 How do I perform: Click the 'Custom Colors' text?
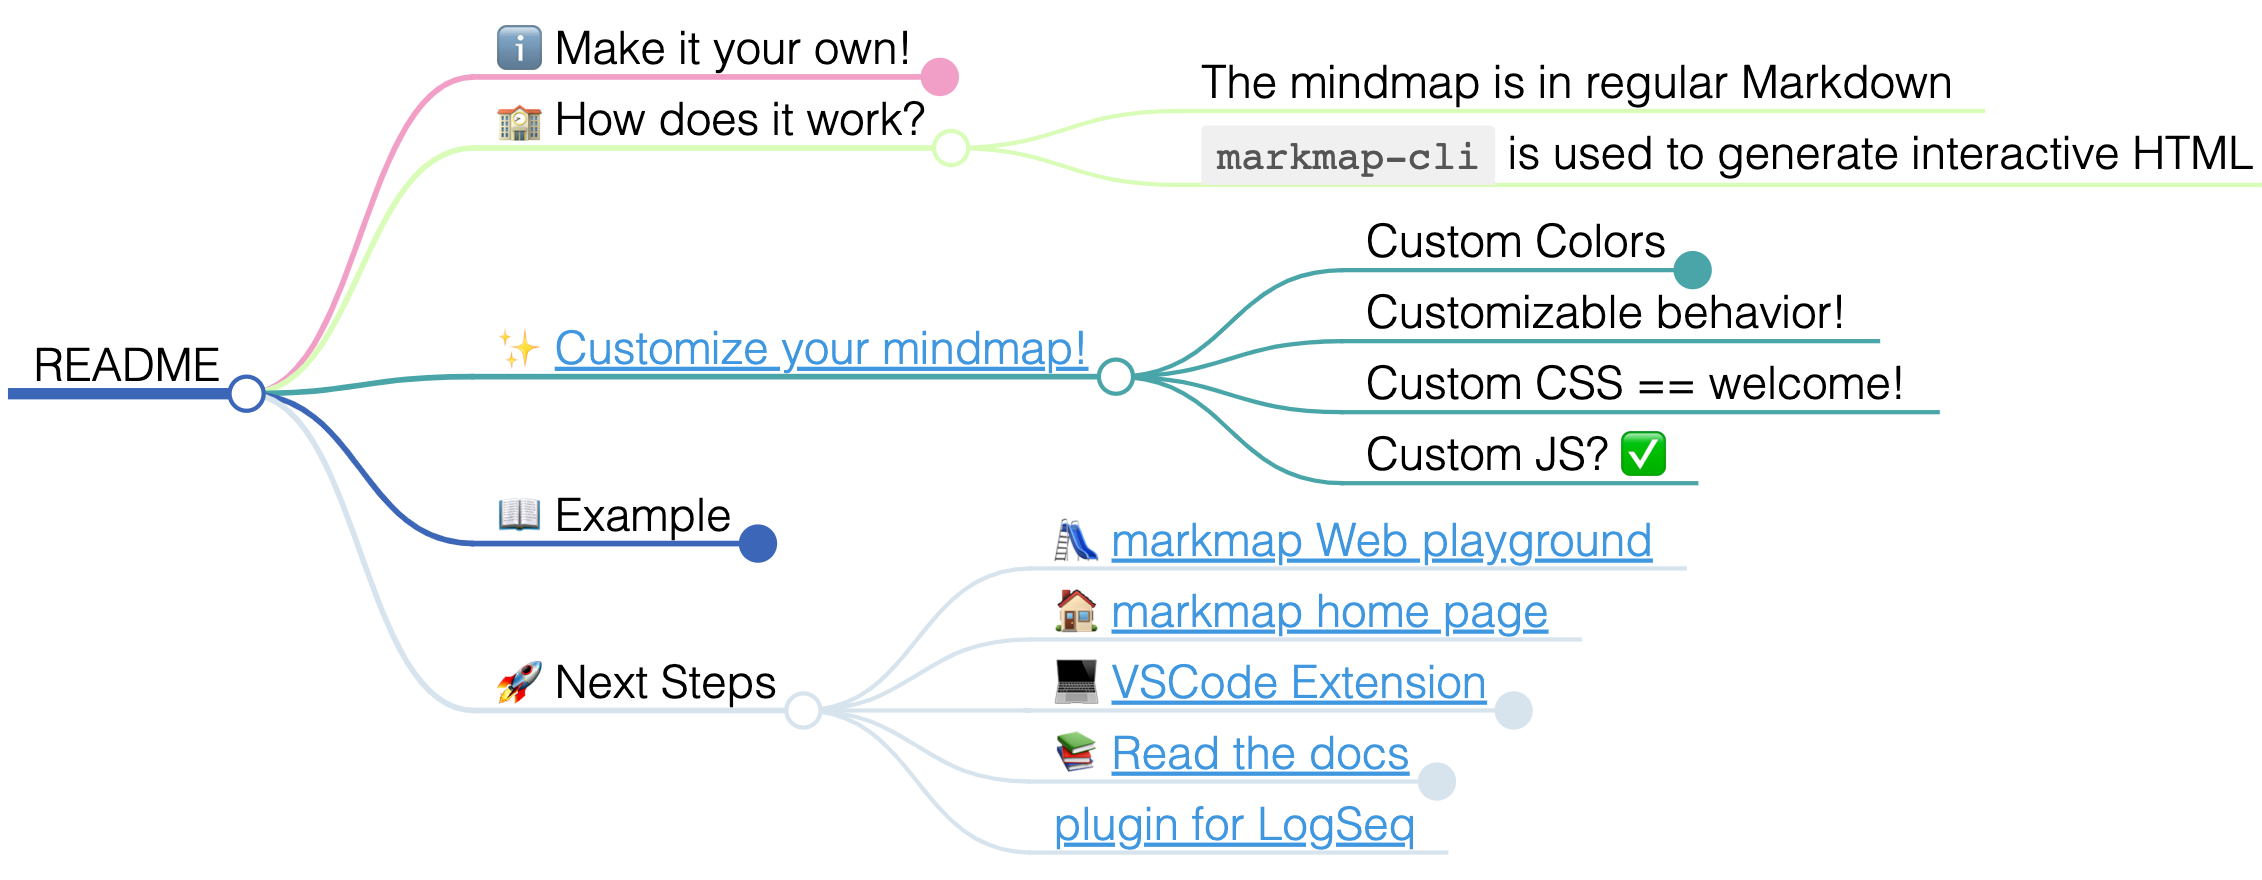1515,242
